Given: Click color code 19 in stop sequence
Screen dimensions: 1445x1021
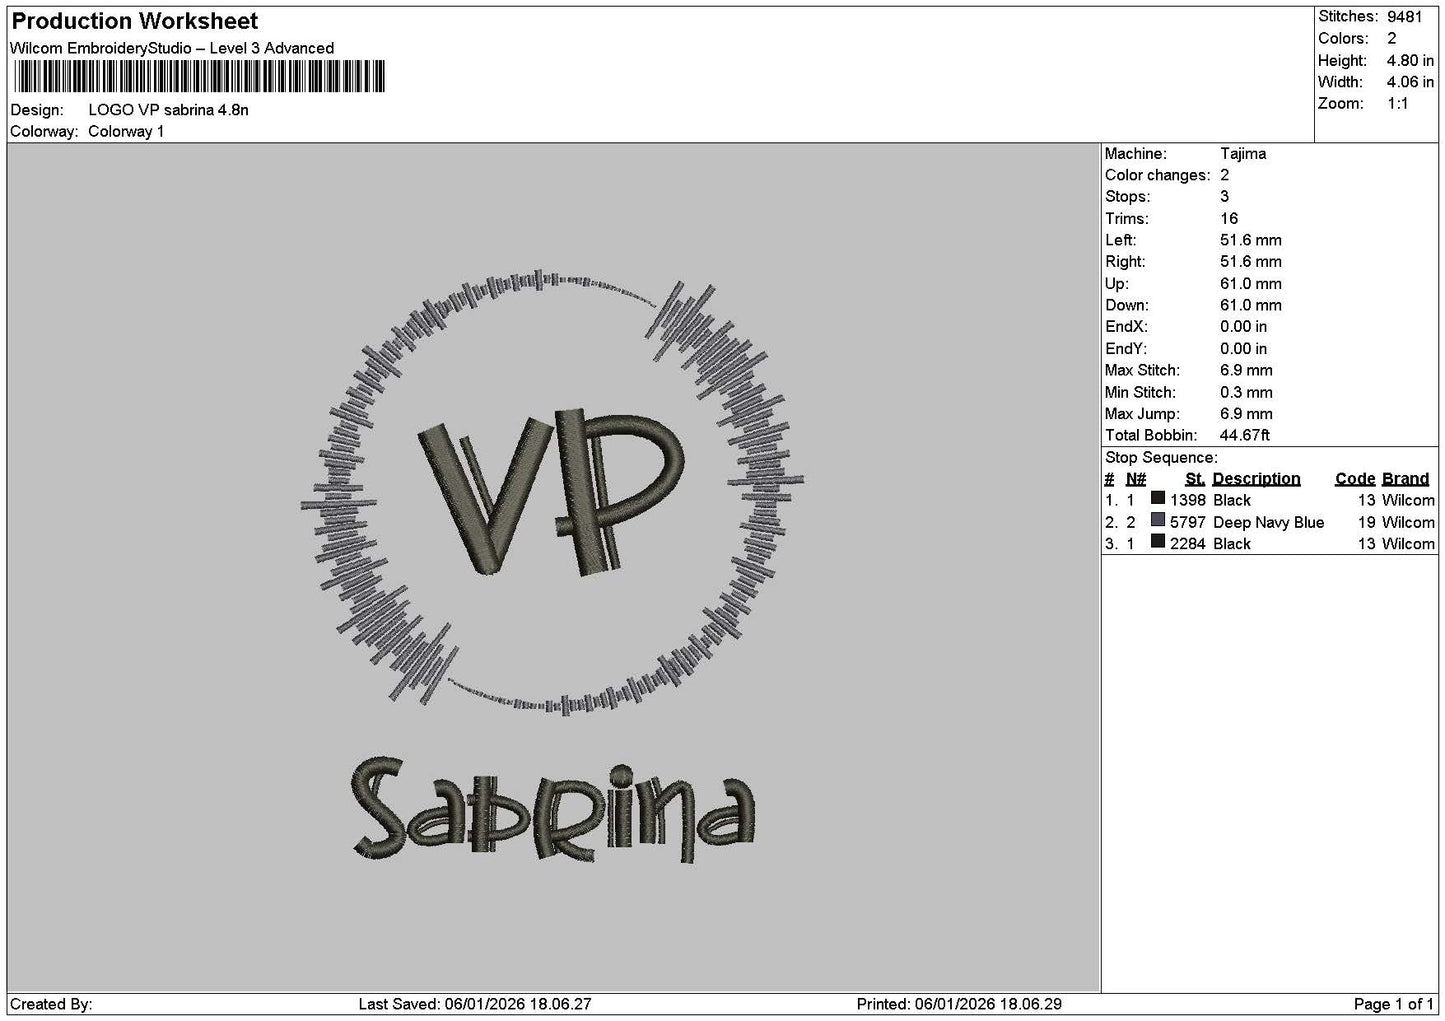Looking at the screenshot, I should pos(1367,523).
